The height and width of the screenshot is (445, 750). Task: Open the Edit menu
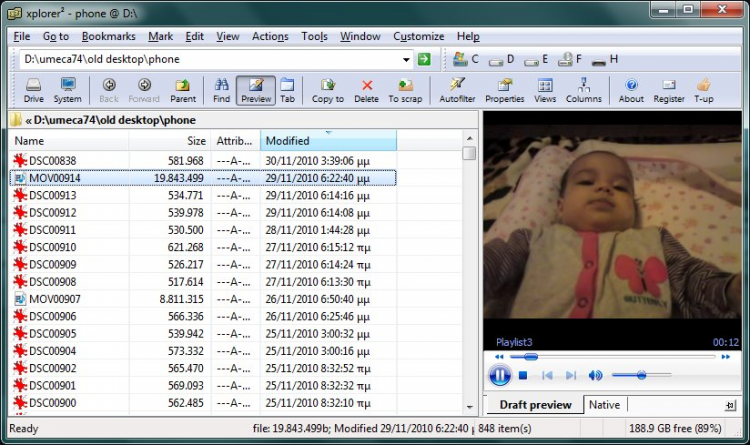point(194,36)
